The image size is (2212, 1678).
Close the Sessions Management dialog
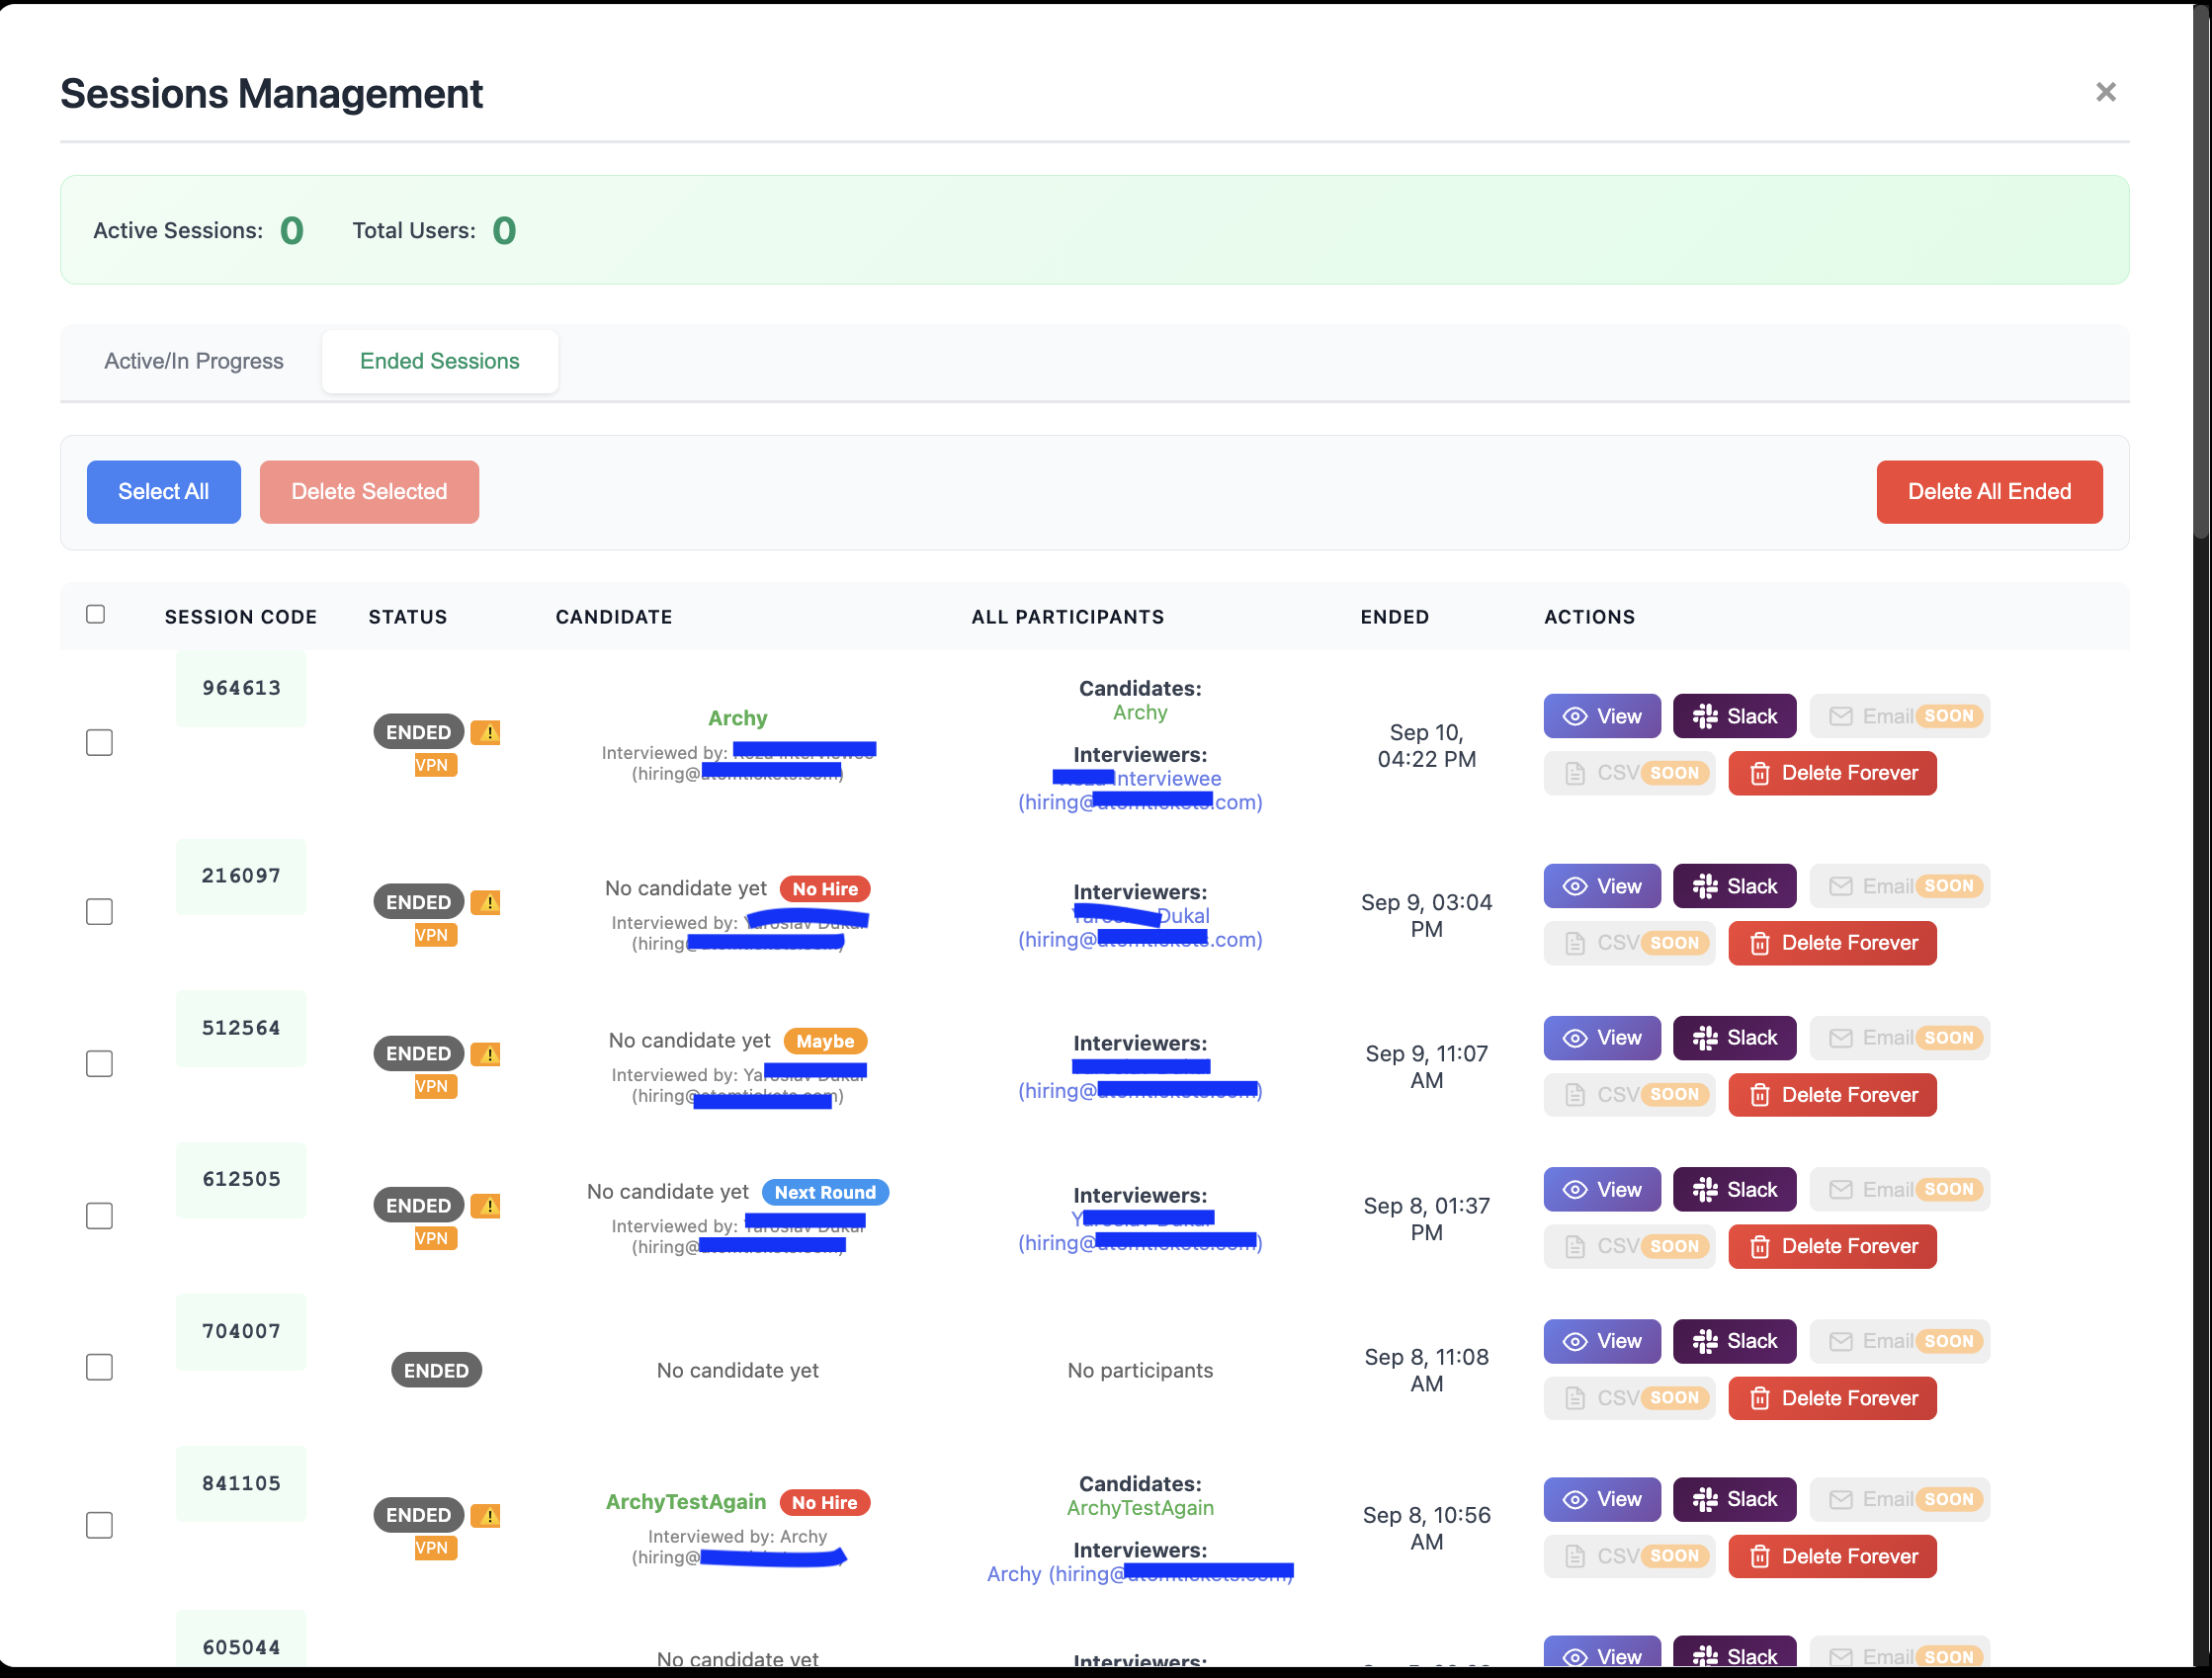click(x=2105, y=92)
